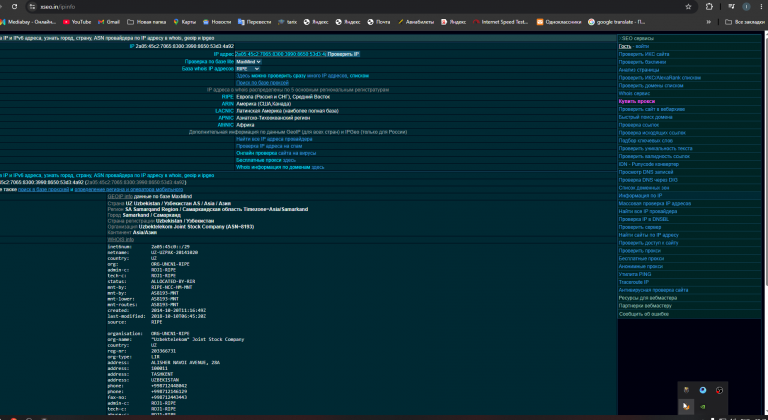
Task: Open the Одноклассники bookmark
Action: point(559,22)
